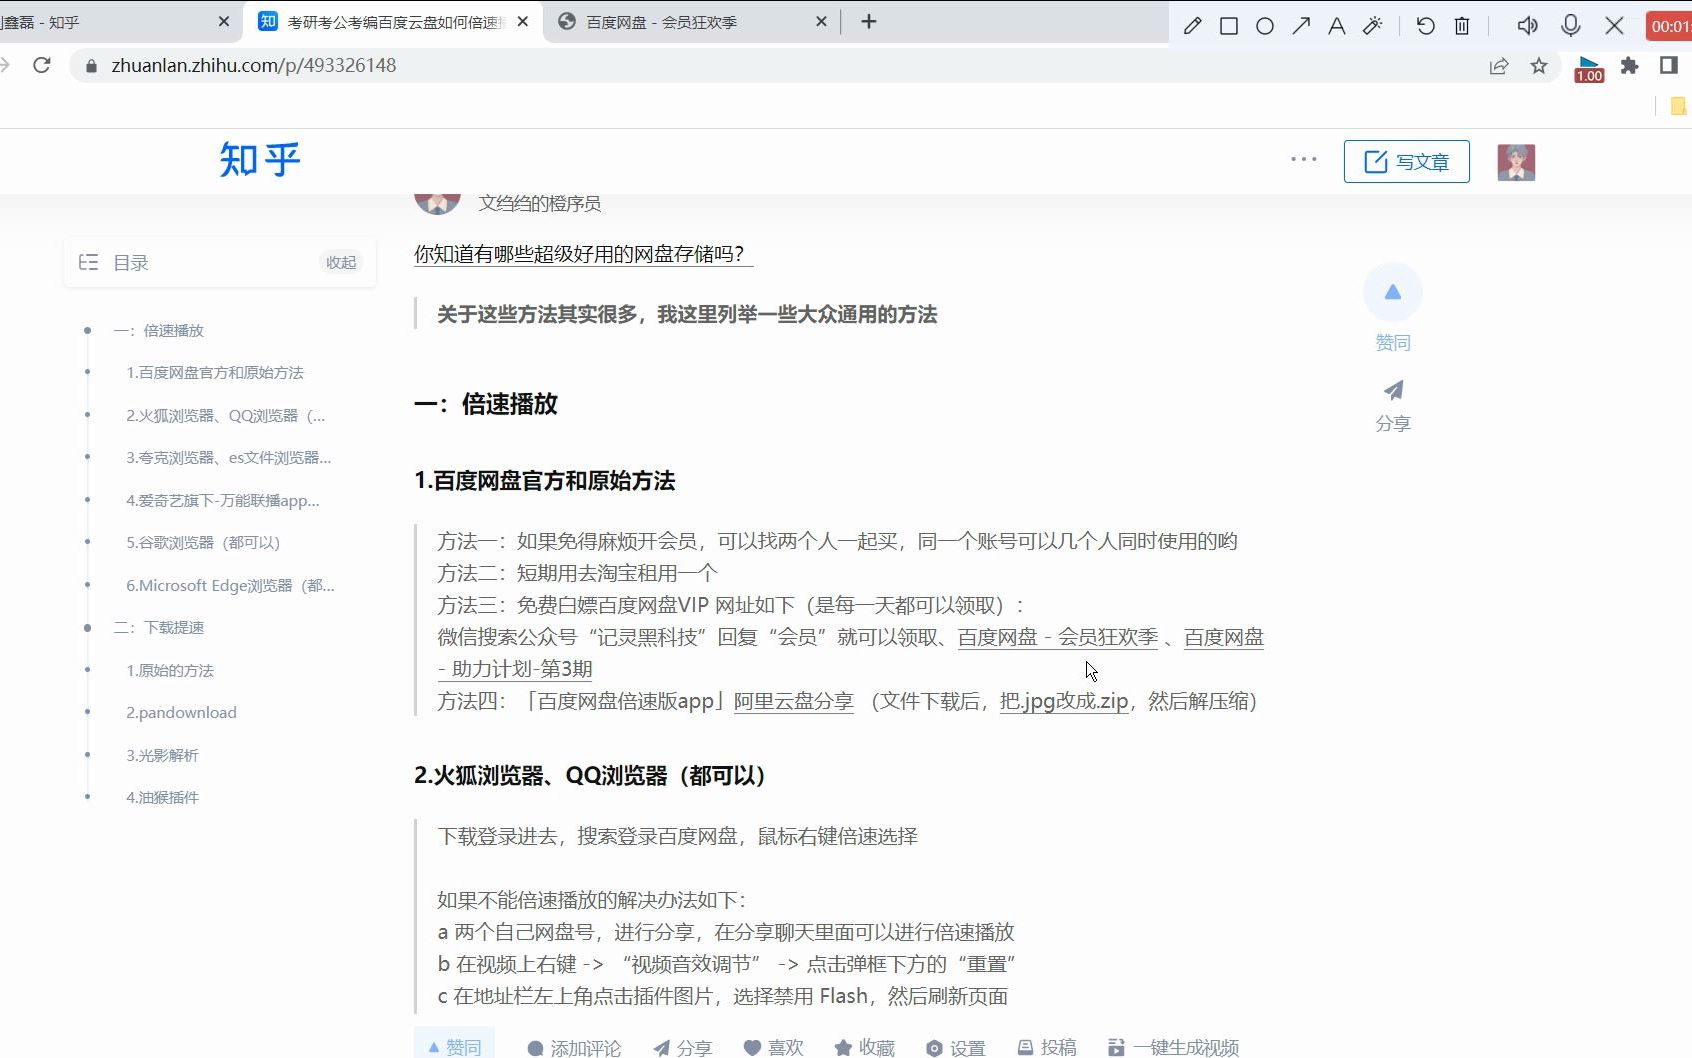Click the bottom bar 赞同 button

click(x=454, y=1046)
